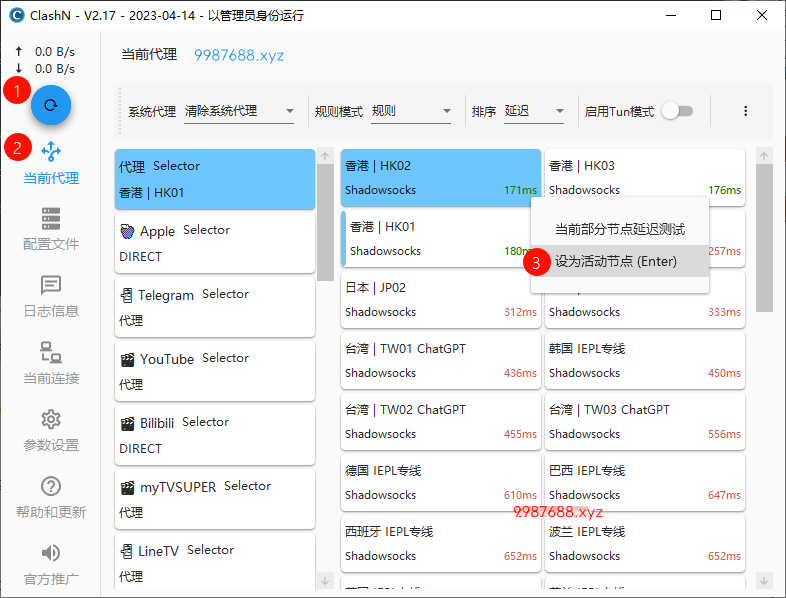Toggle the 启用Tun模式 switch

point(678,111)
